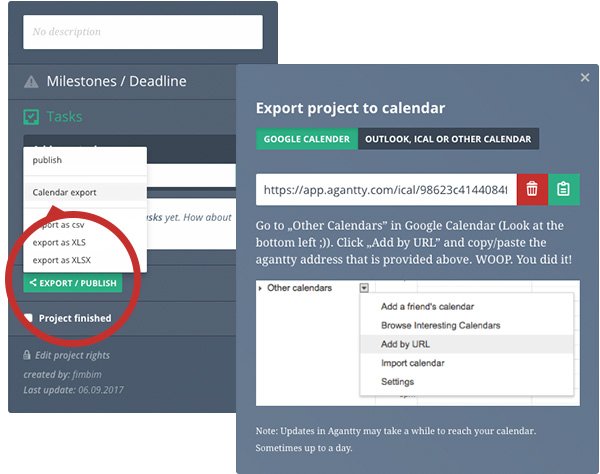Viewport: 600px width, 474px height.
Task: Click into the No description field
Action: pyautogui.click(x=143, y=32)
